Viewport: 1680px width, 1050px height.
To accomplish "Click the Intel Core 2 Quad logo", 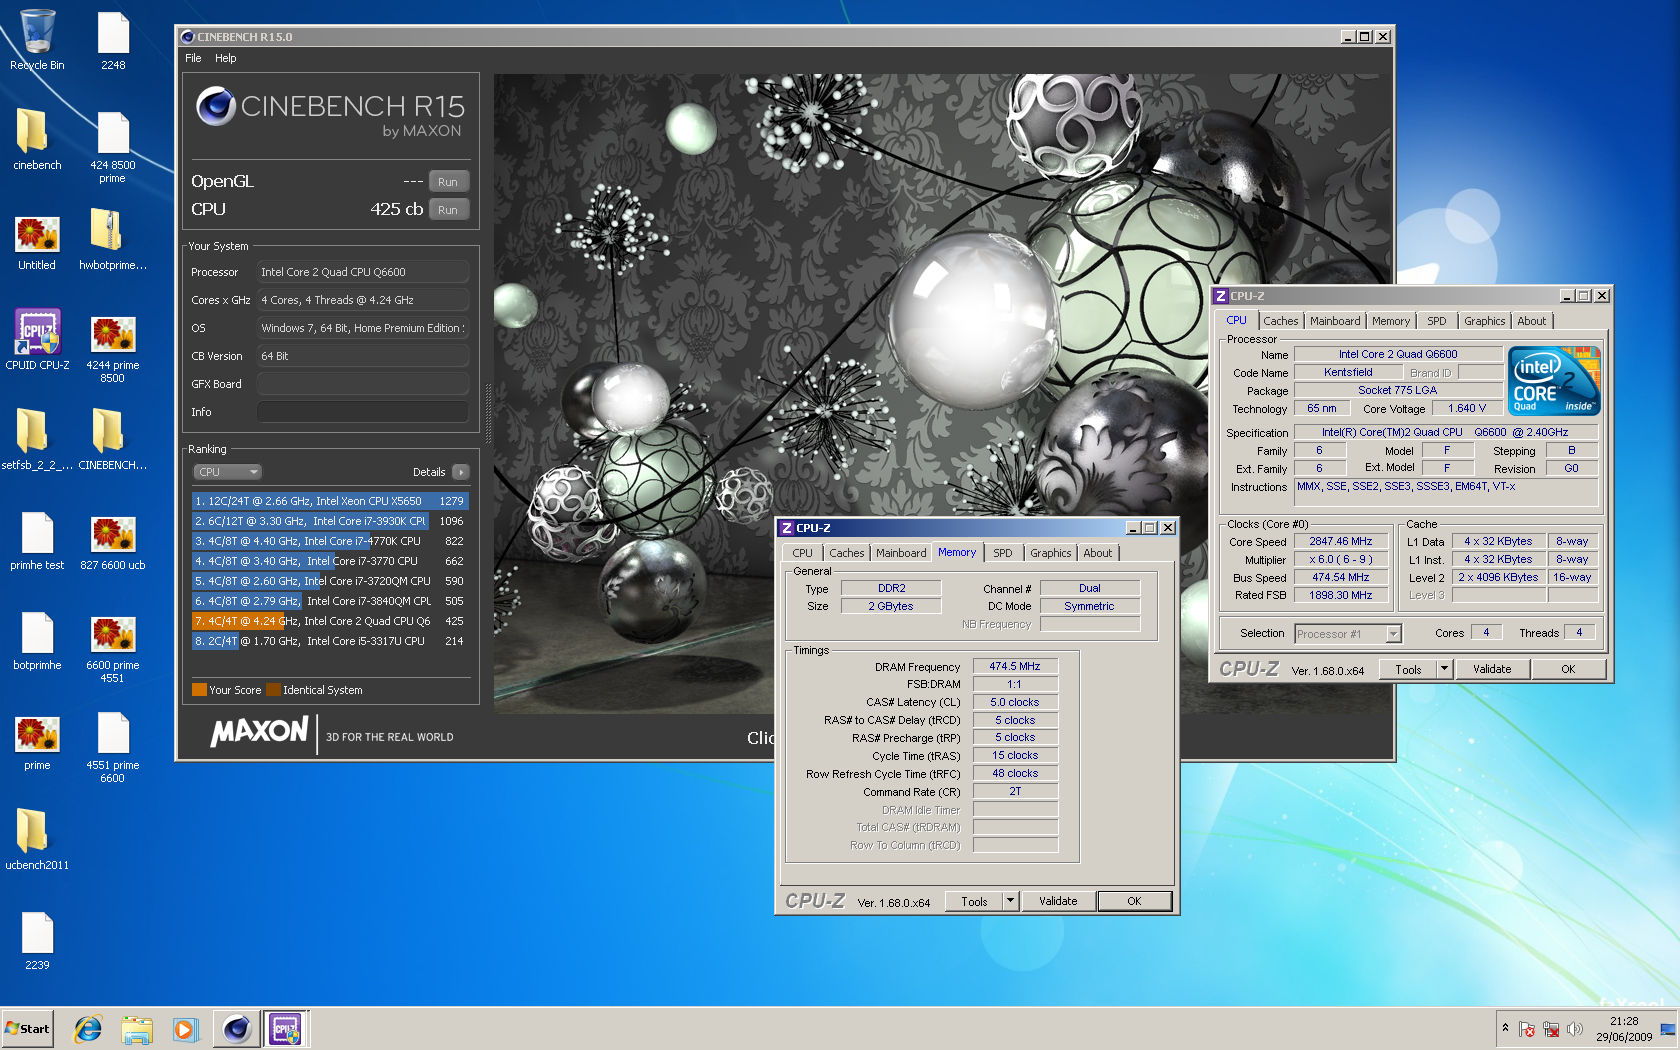I will (x=1554, y=381).
